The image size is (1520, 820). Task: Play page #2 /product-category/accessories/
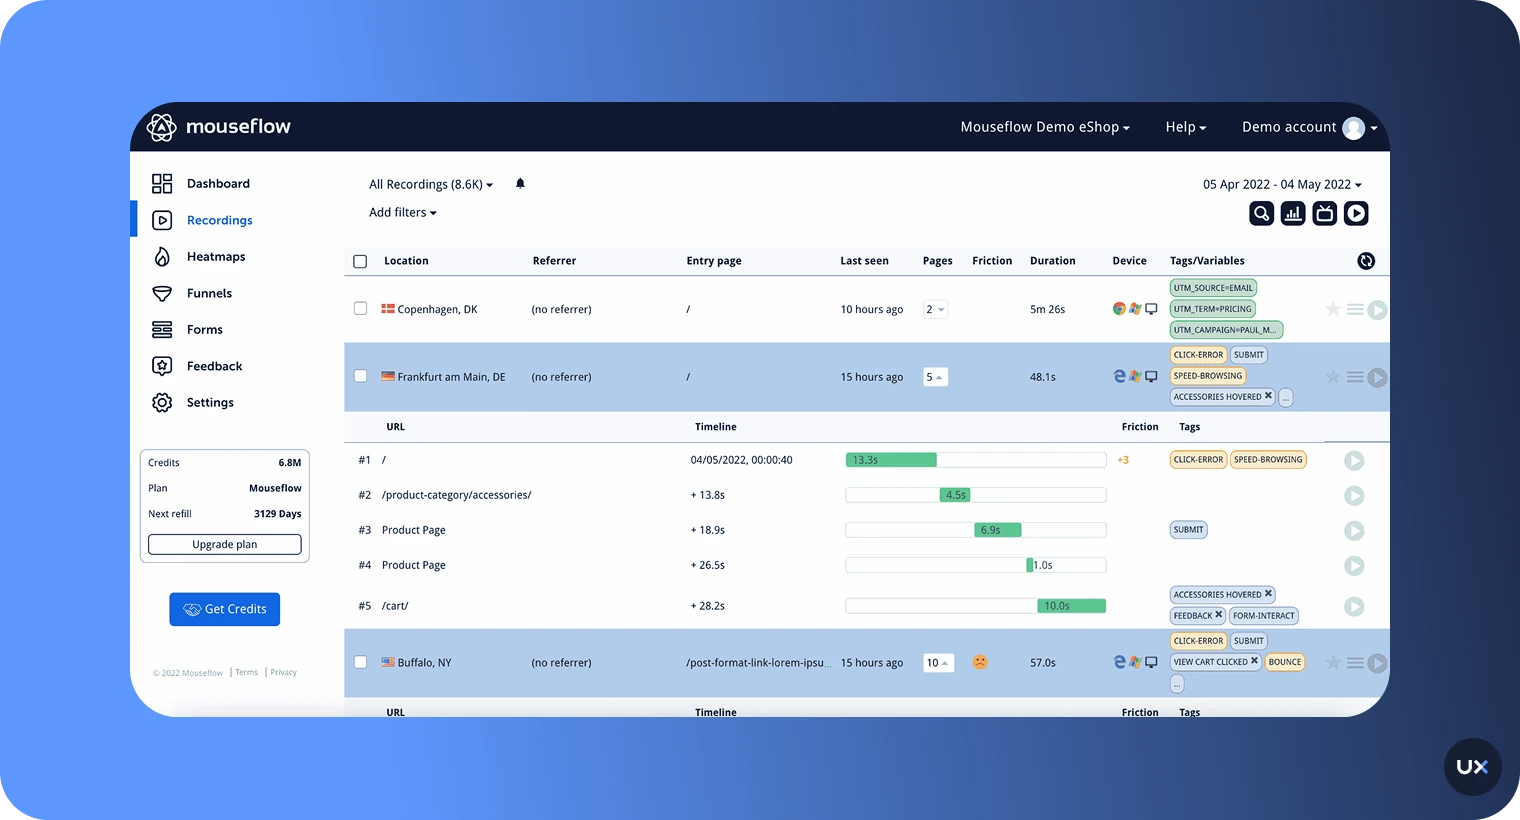pos(1354,496)
